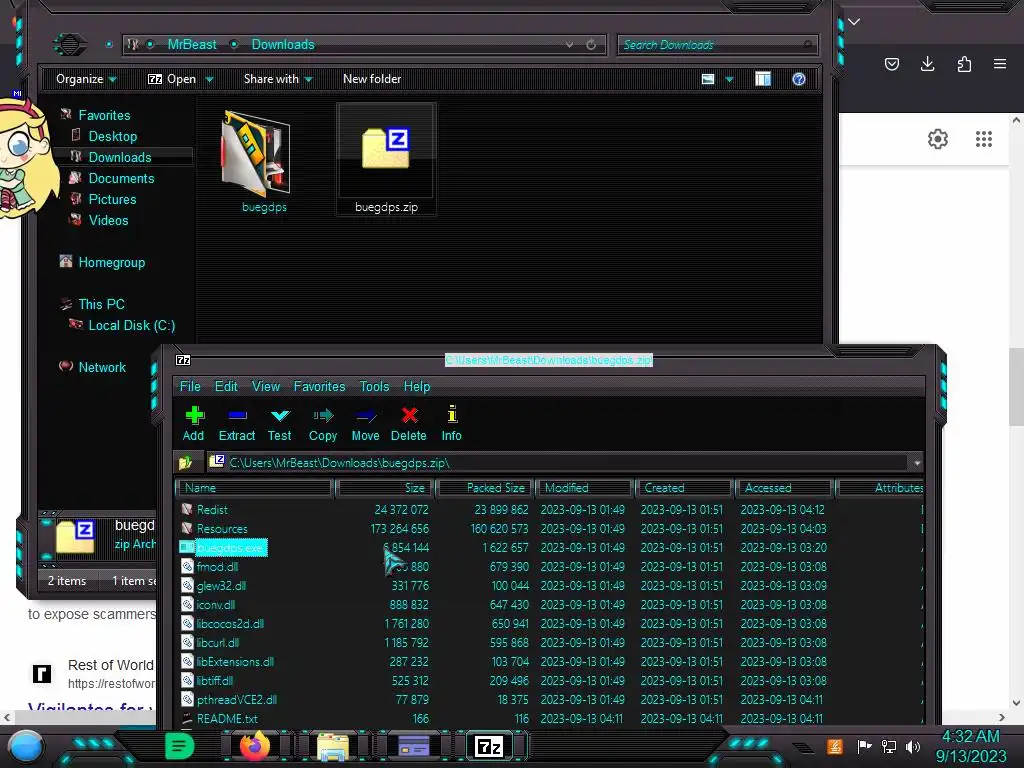Click the Copy icon in 7-Zip
The width and height of the screenshot is (1024, 768).
tap(323, 423)
